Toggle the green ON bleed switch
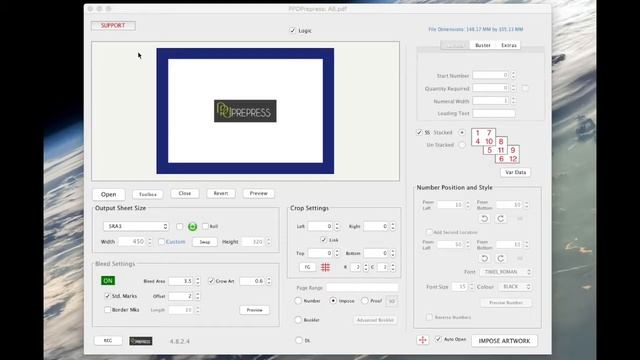The height and width of the screenshot is (360, 640). (x=108, y=280)
